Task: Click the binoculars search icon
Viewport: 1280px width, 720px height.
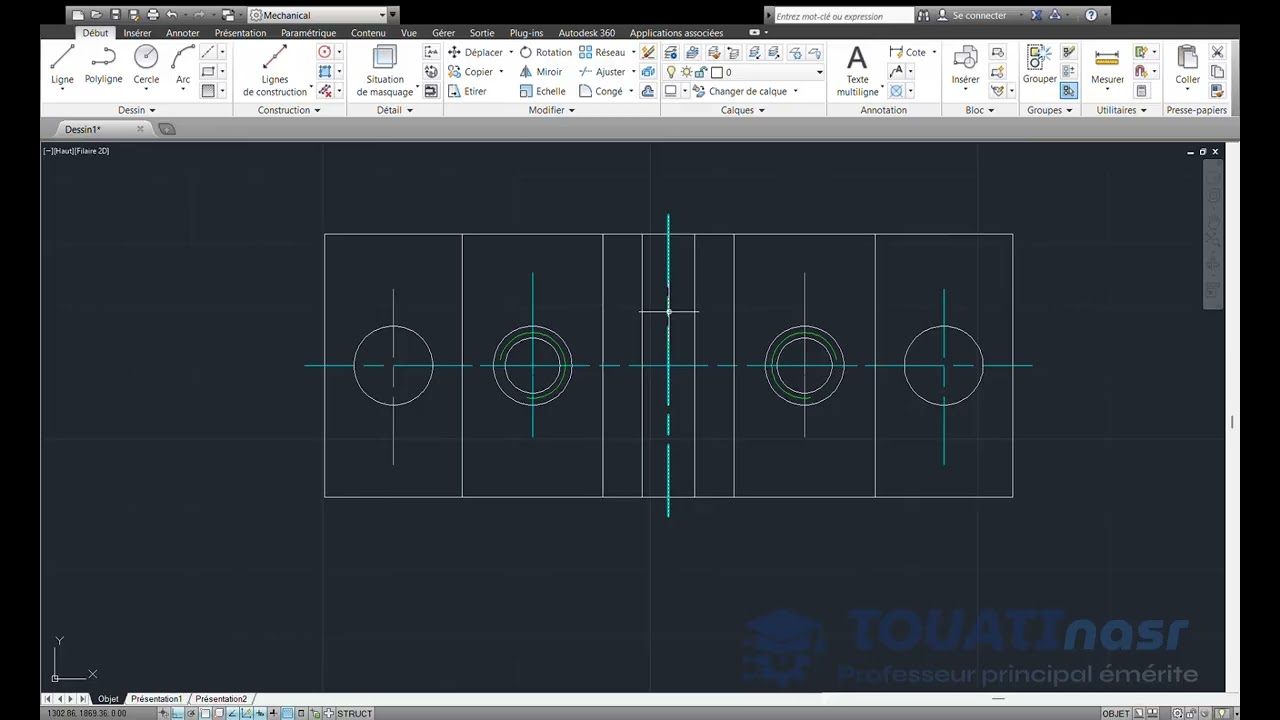Action: tap(923, 15)
